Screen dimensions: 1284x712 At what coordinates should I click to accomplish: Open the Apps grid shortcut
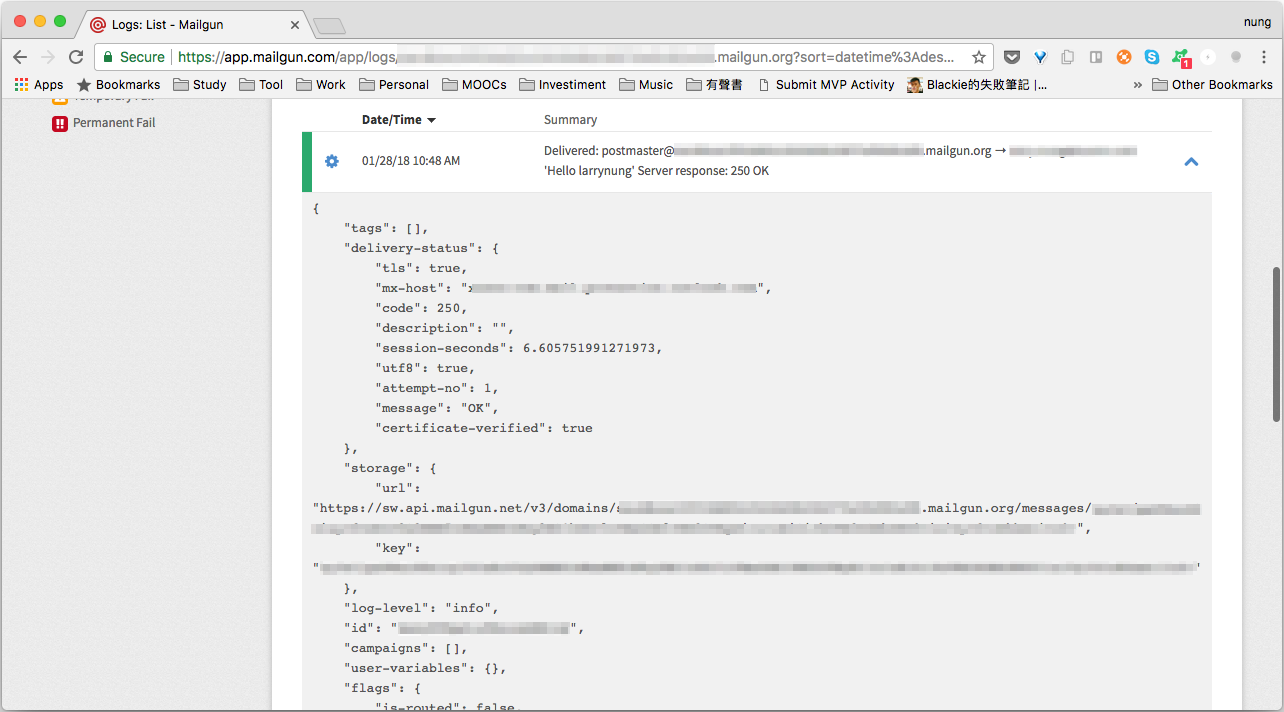tap(38, 85)
